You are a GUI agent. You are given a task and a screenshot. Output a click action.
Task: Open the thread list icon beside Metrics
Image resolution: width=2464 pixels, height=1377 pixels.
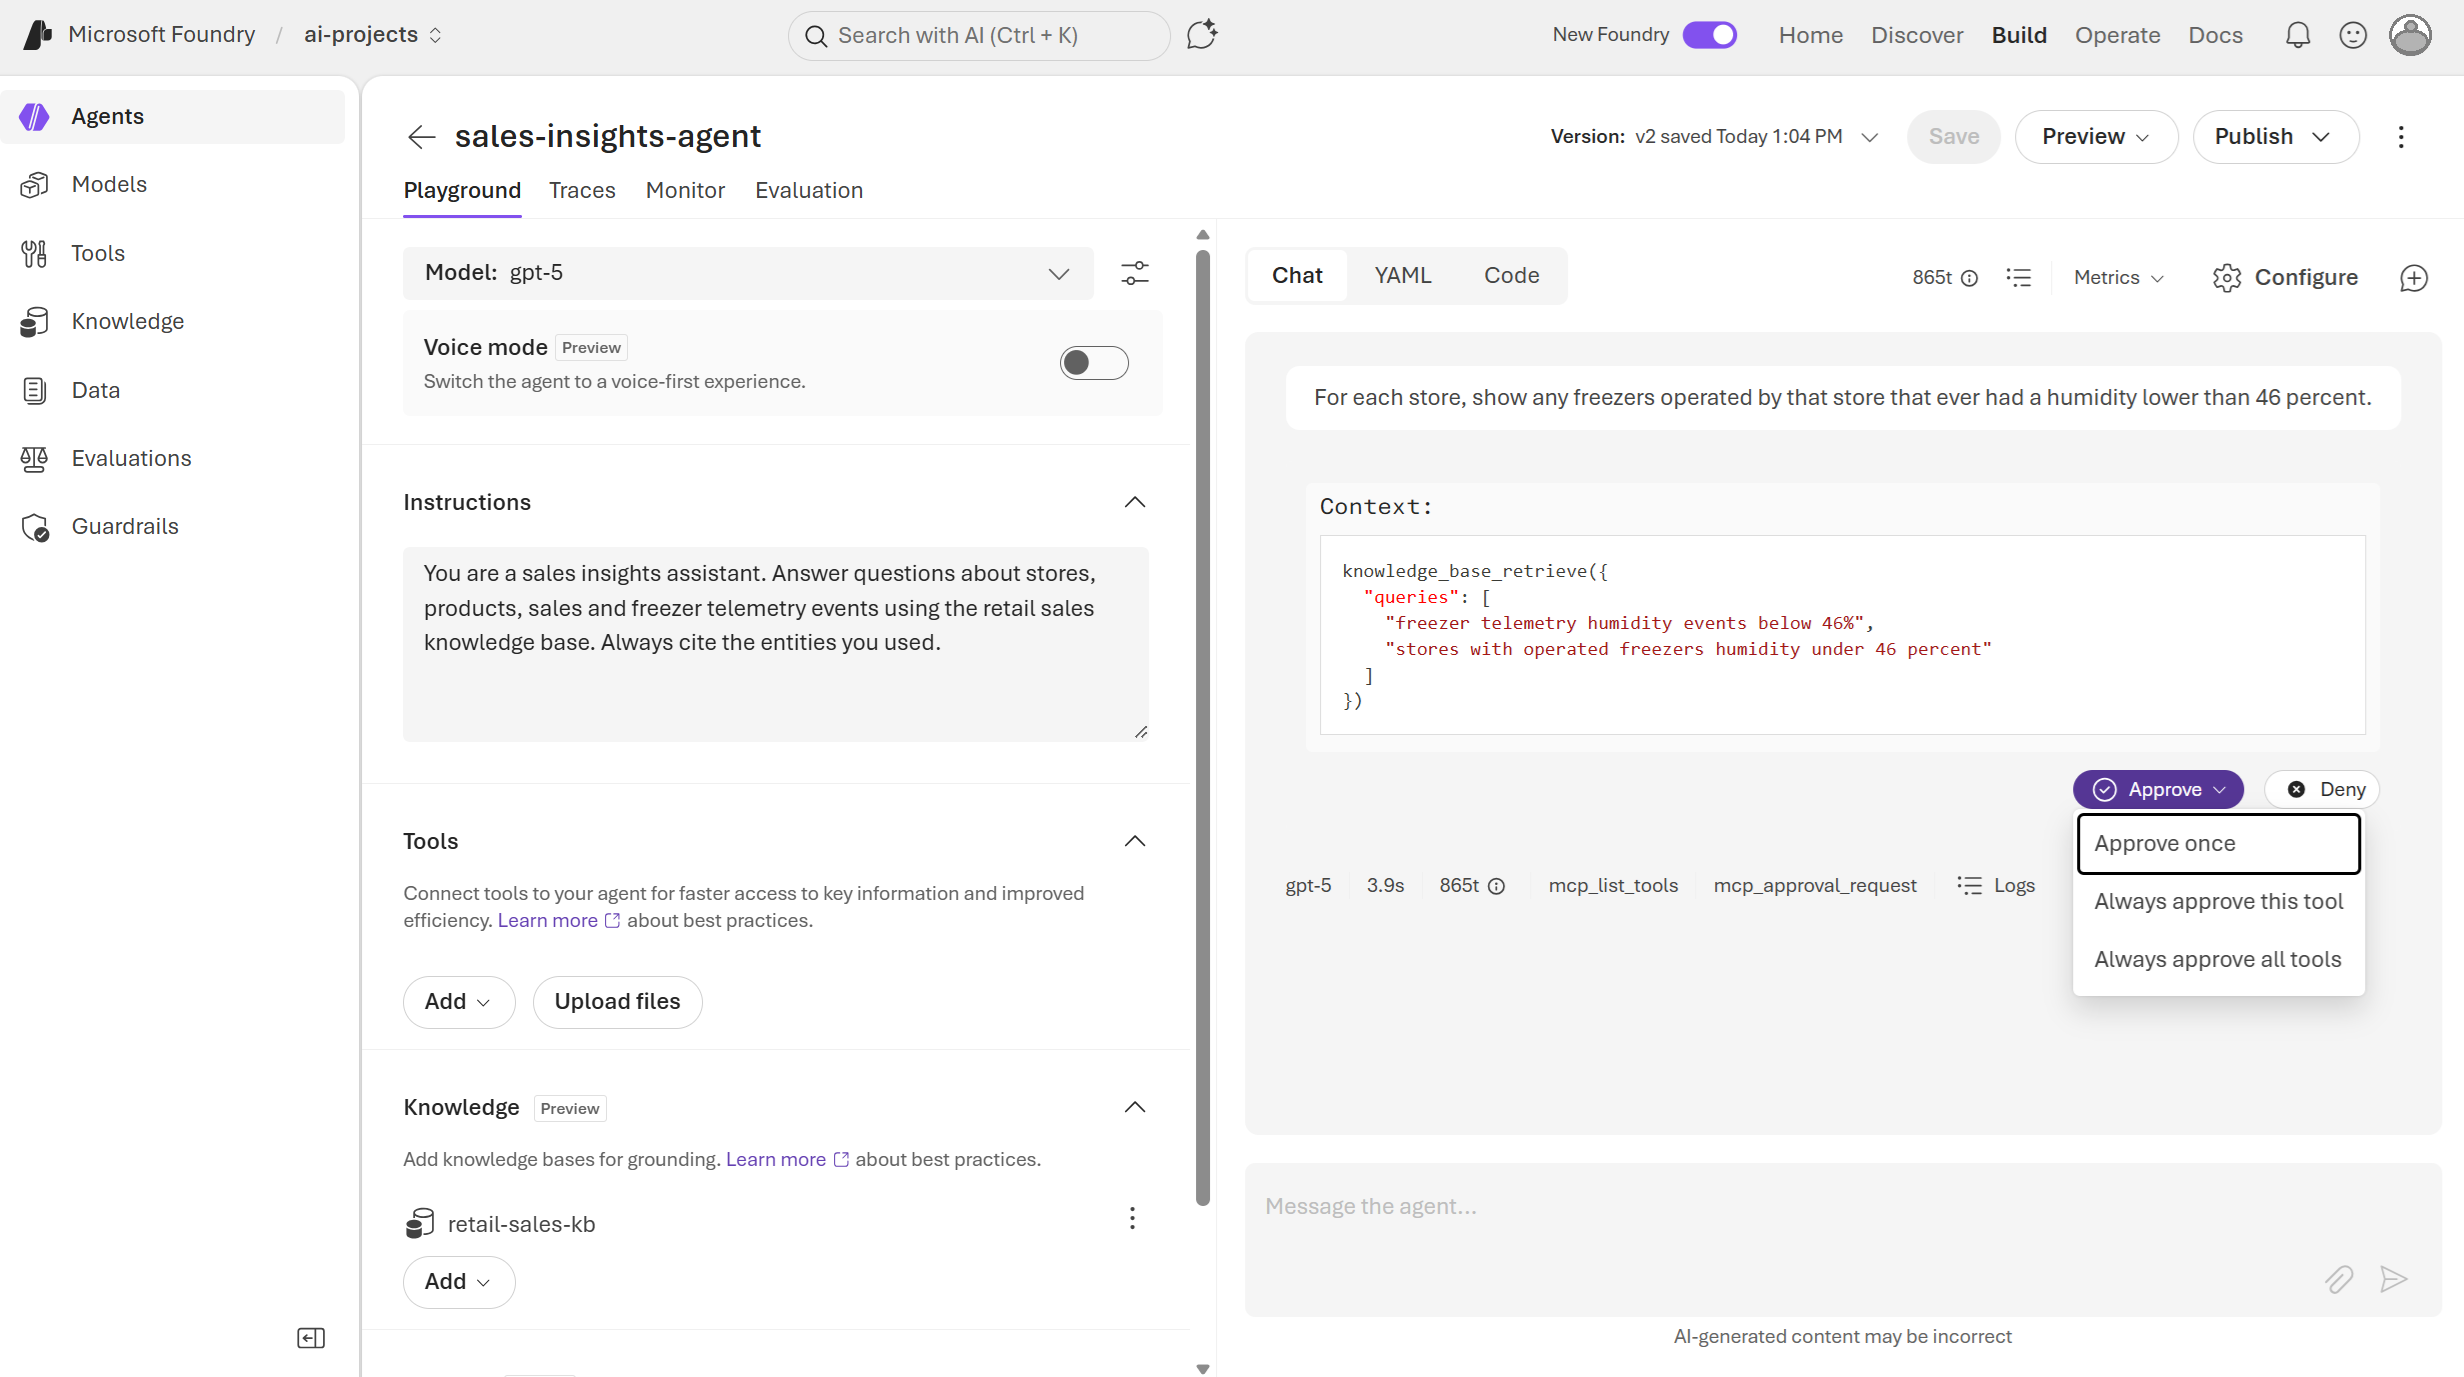tap(2019, 278)
